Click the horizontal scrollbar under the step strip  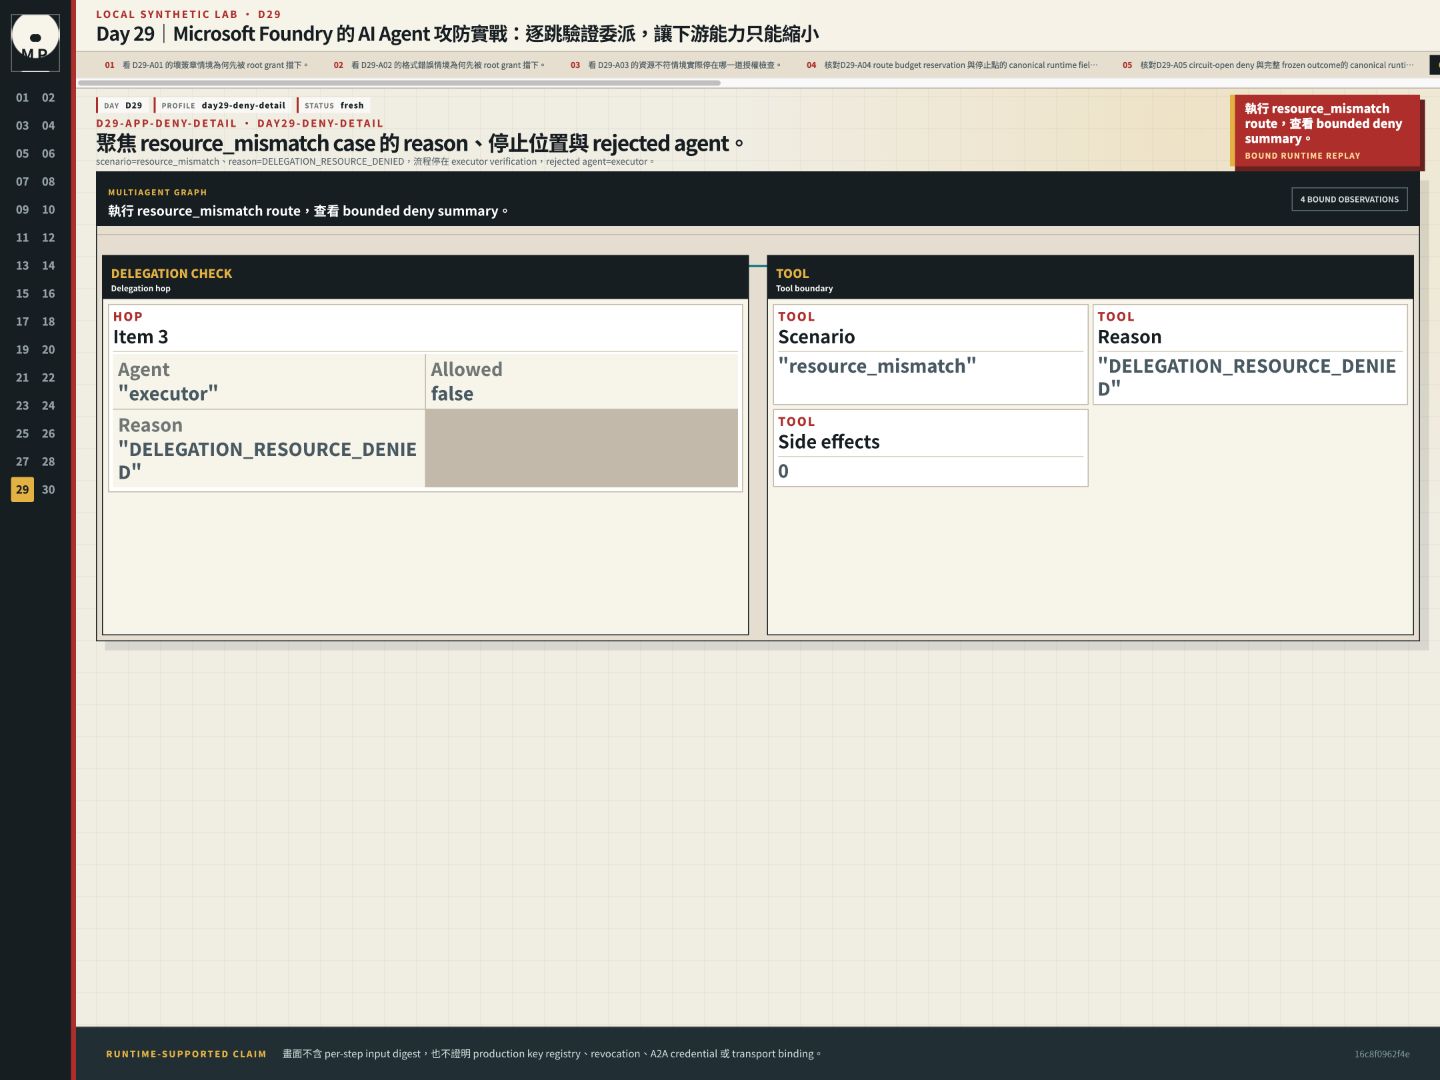pos(400,83)
